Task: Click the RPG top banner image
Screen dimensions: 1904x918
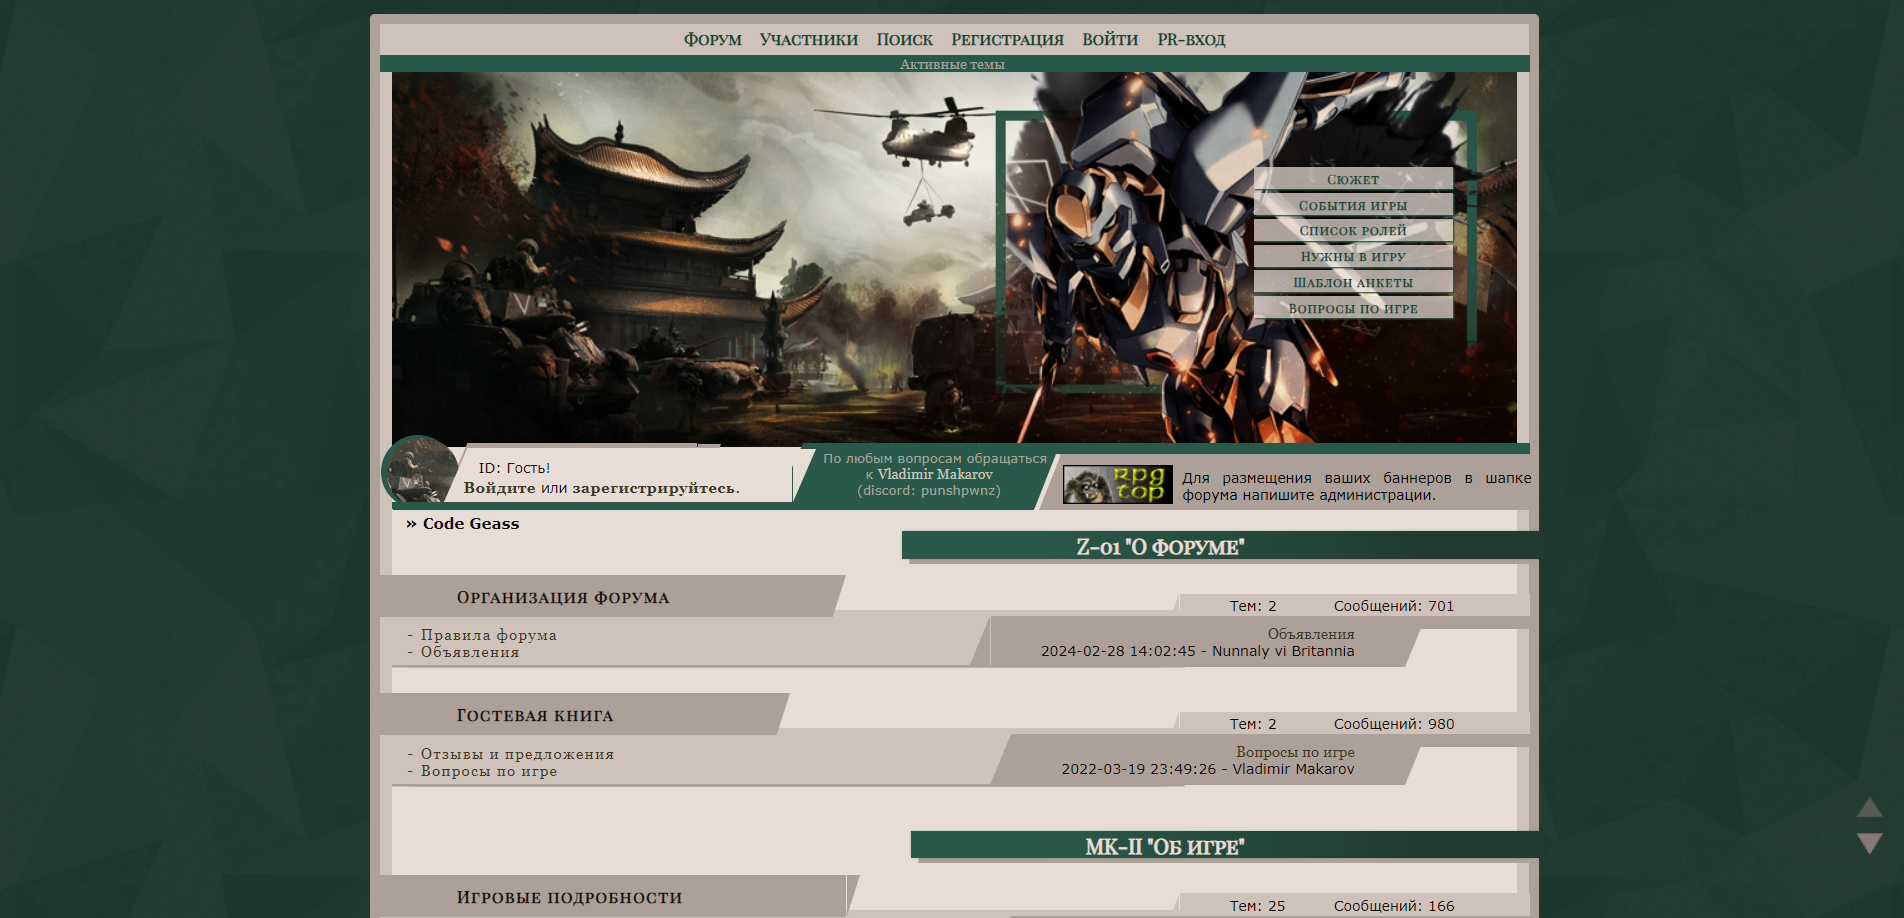Action: pos(1117,484)
